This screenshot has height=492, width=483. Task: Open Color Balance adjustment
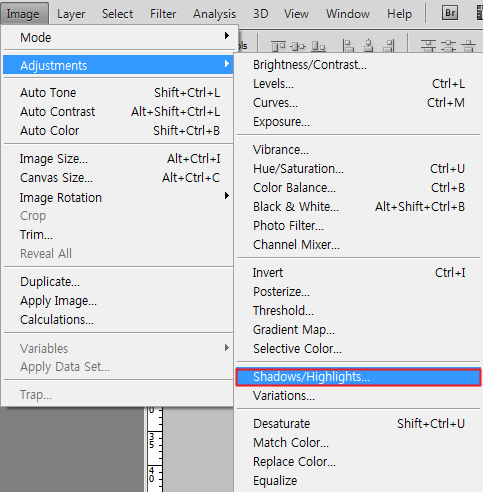(x=358, y=188)
